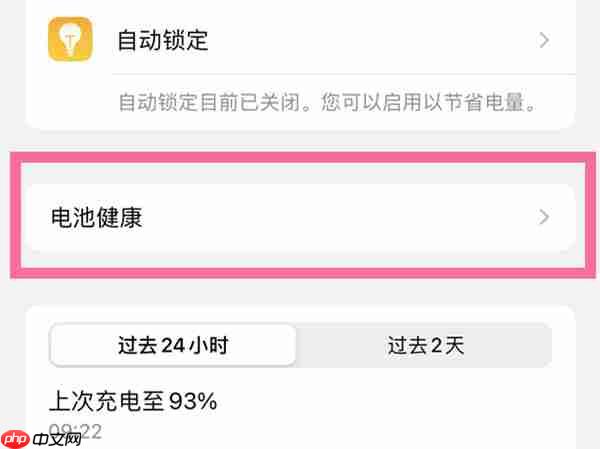
Task: Tap the 93% figure in the charge summary
Action: pos(193,402)
